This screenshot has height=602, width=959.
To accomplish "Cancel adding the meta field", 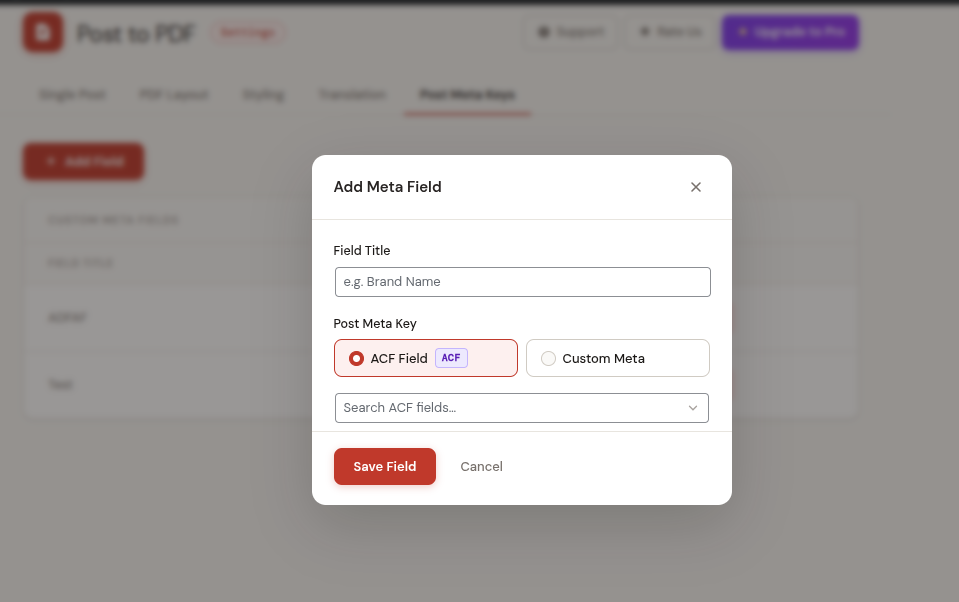I will 481,467.
